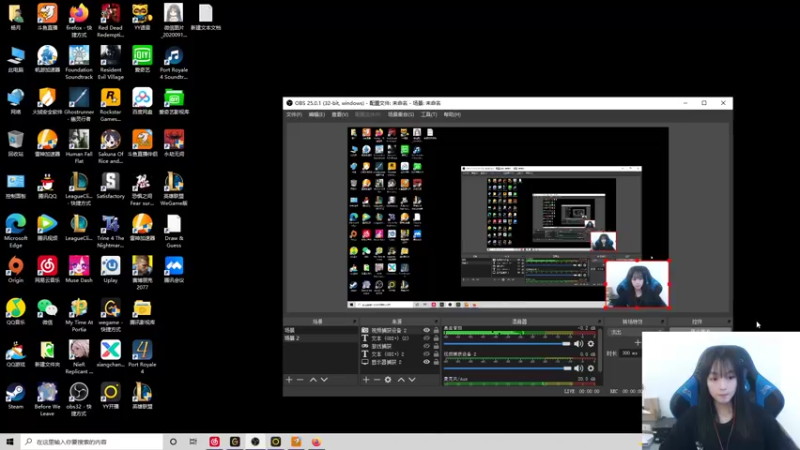Open Windows Start button
Image resolution: width=800 pixels, height=450 pixels.
tap(10, 442)
